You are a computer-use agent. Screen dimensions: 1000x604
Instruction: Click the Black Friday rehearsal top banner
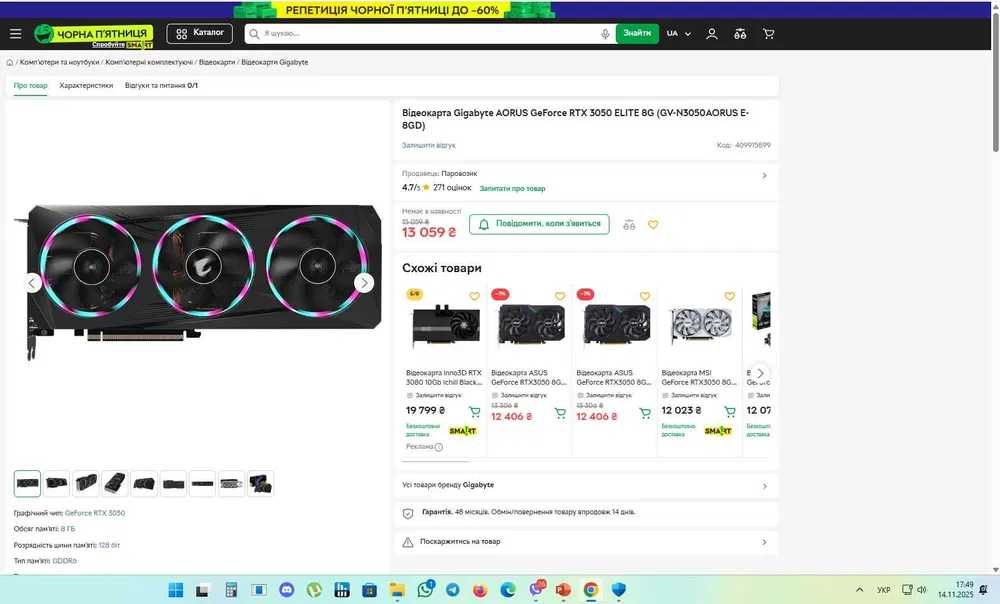point(394,10)
